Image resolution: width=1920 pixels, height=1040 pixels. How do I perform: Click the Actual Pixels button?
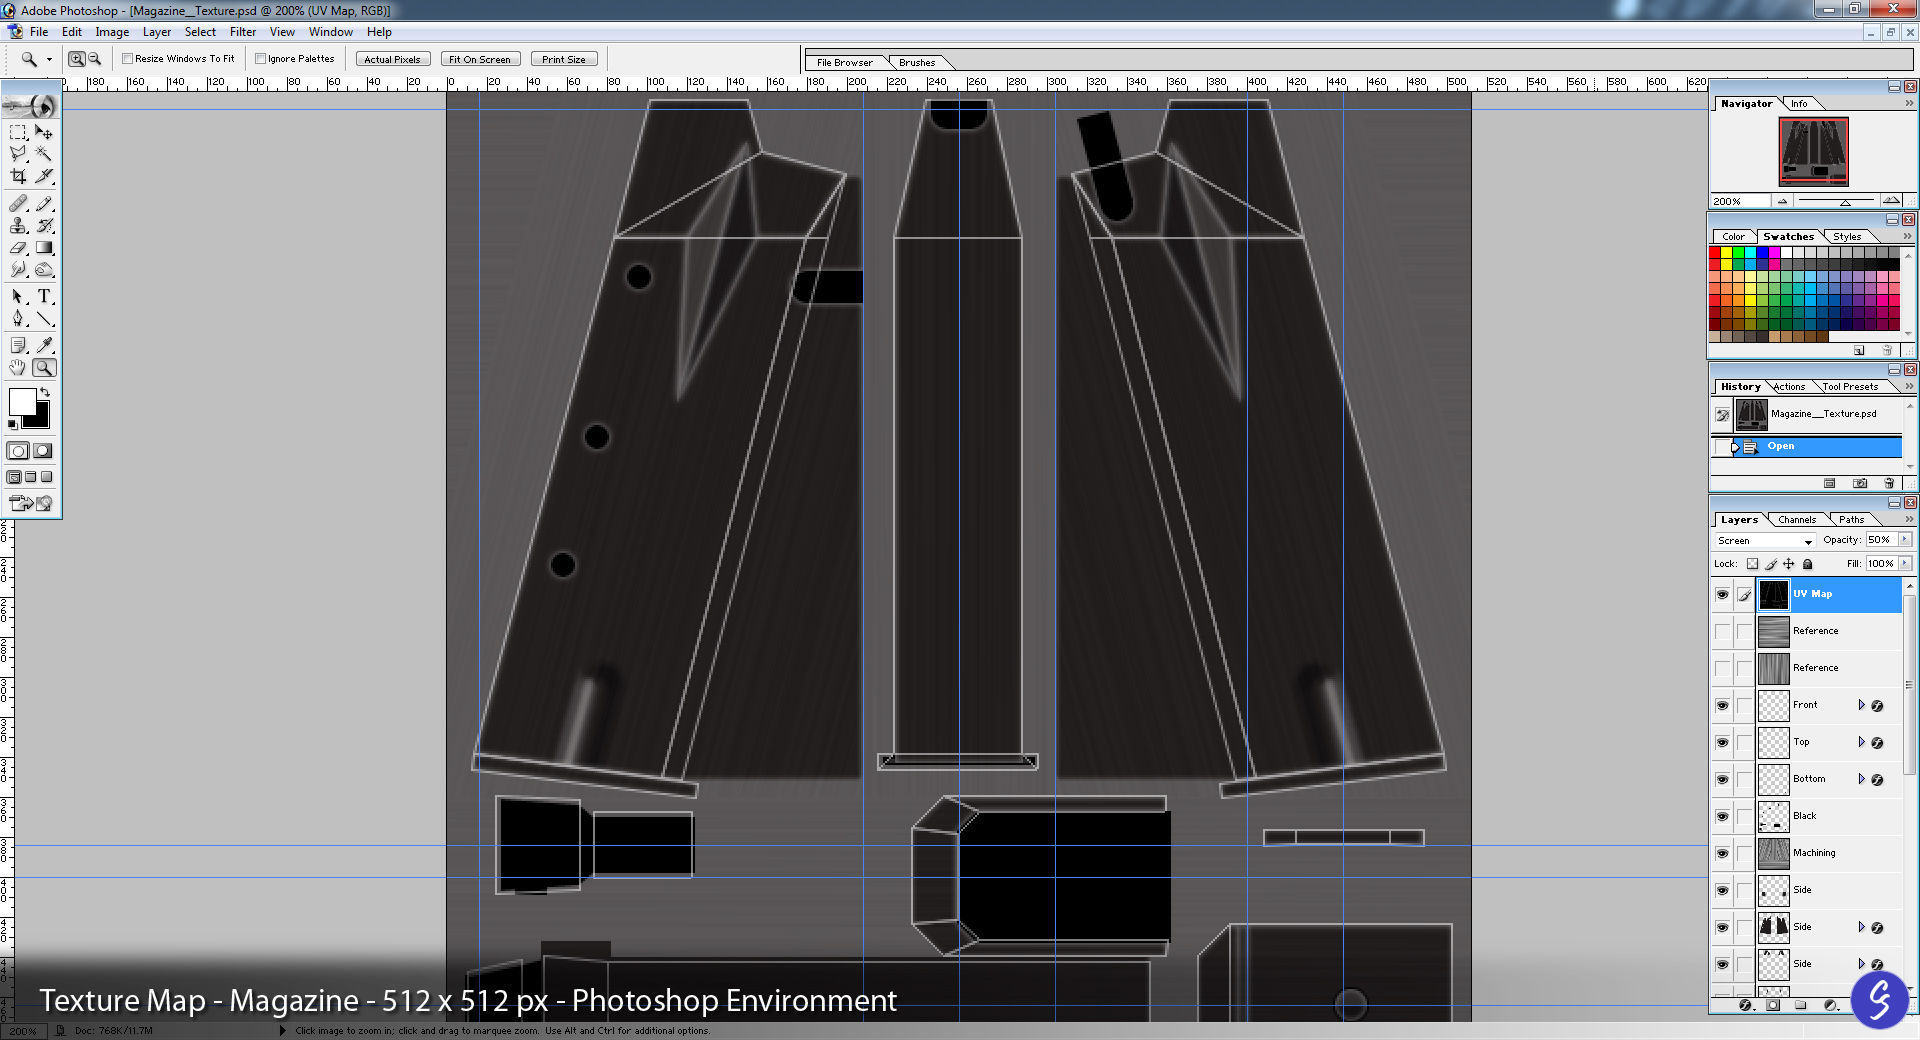tap(392, 60)
